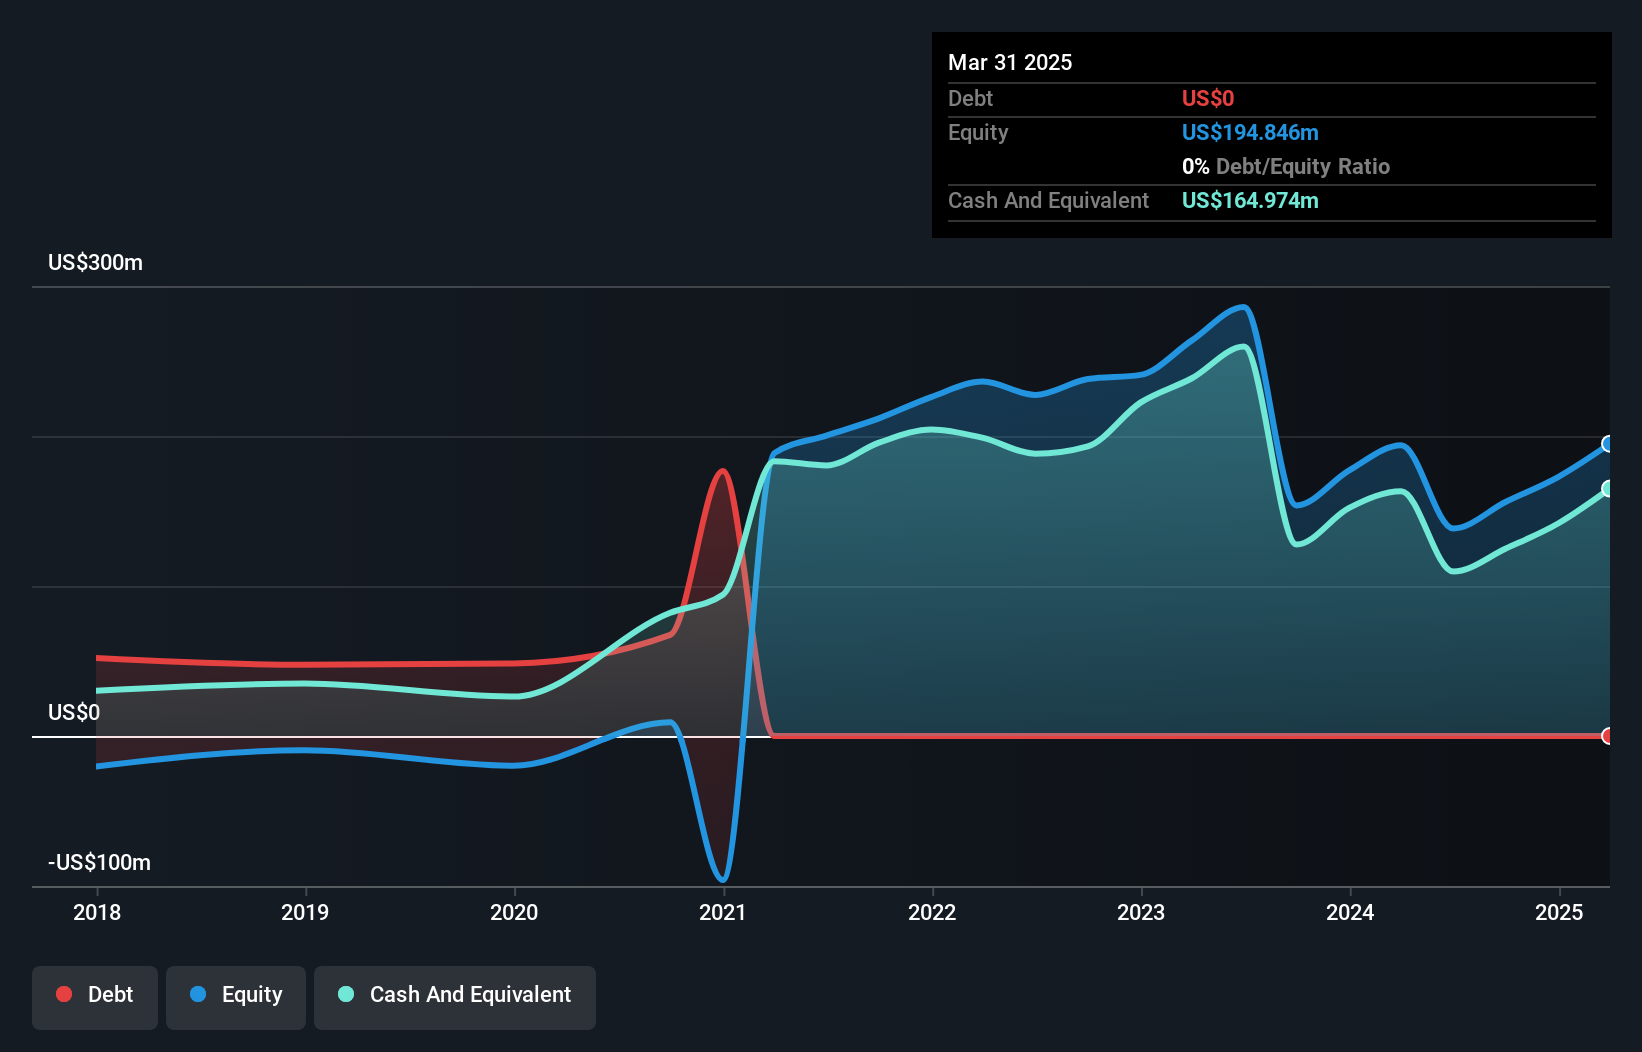Toggle the Debt series legend button
The height and width of the screenshot is (1052, 1642).
(95, 997)
